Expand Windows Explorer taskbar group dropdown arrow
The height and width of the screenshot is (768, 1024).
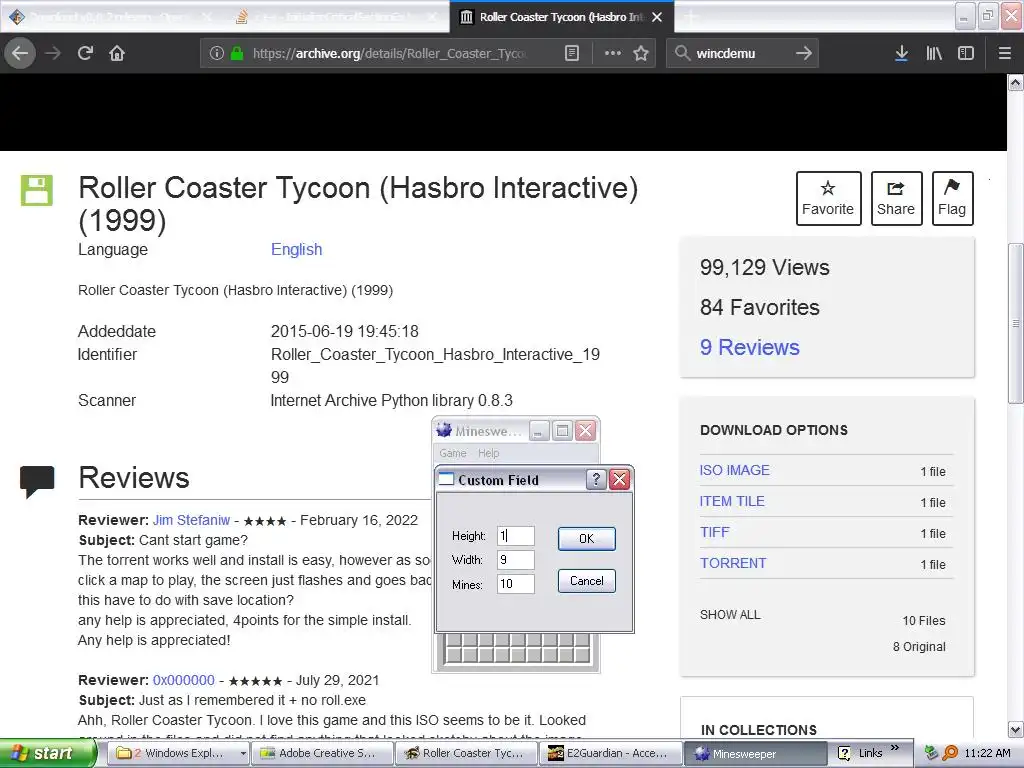(243, 753)
